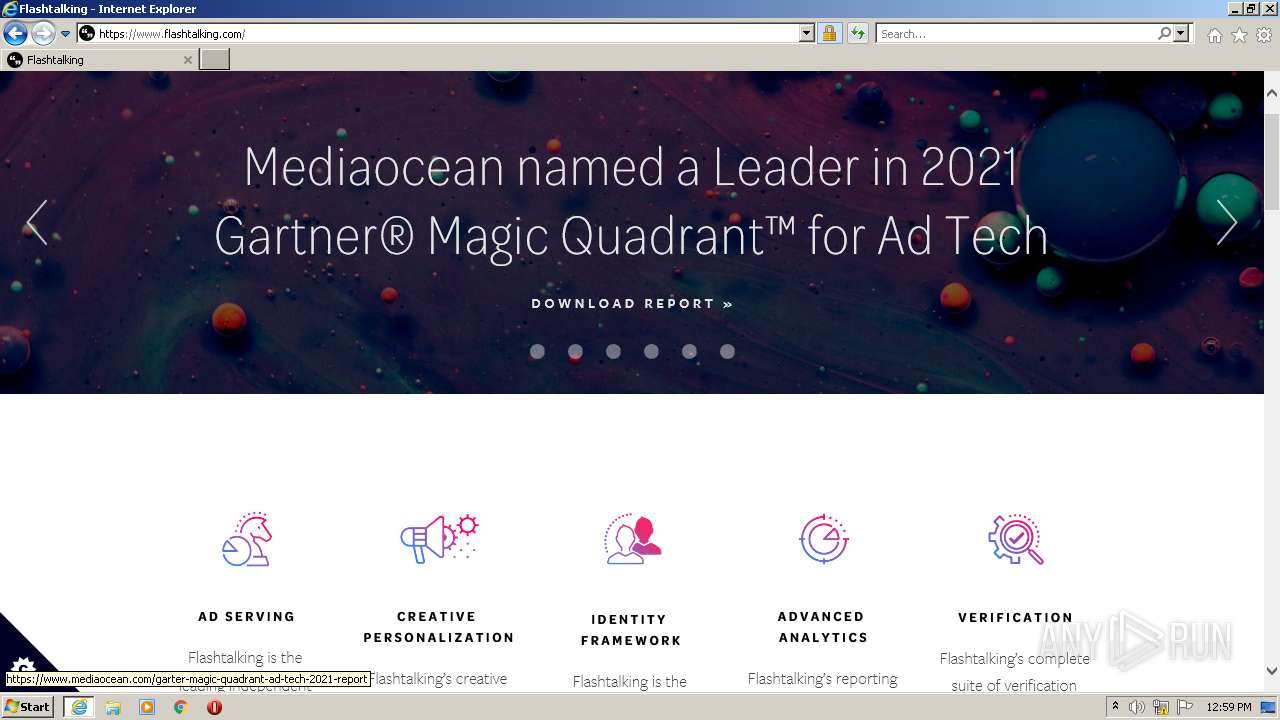Click 'Flashtalking's reporting' description text

pos(823,679)
